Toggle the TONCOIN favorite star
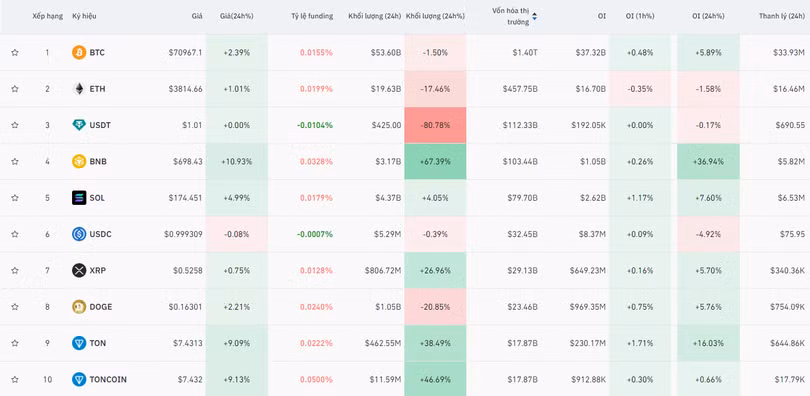810x396 pixels. 15,379
